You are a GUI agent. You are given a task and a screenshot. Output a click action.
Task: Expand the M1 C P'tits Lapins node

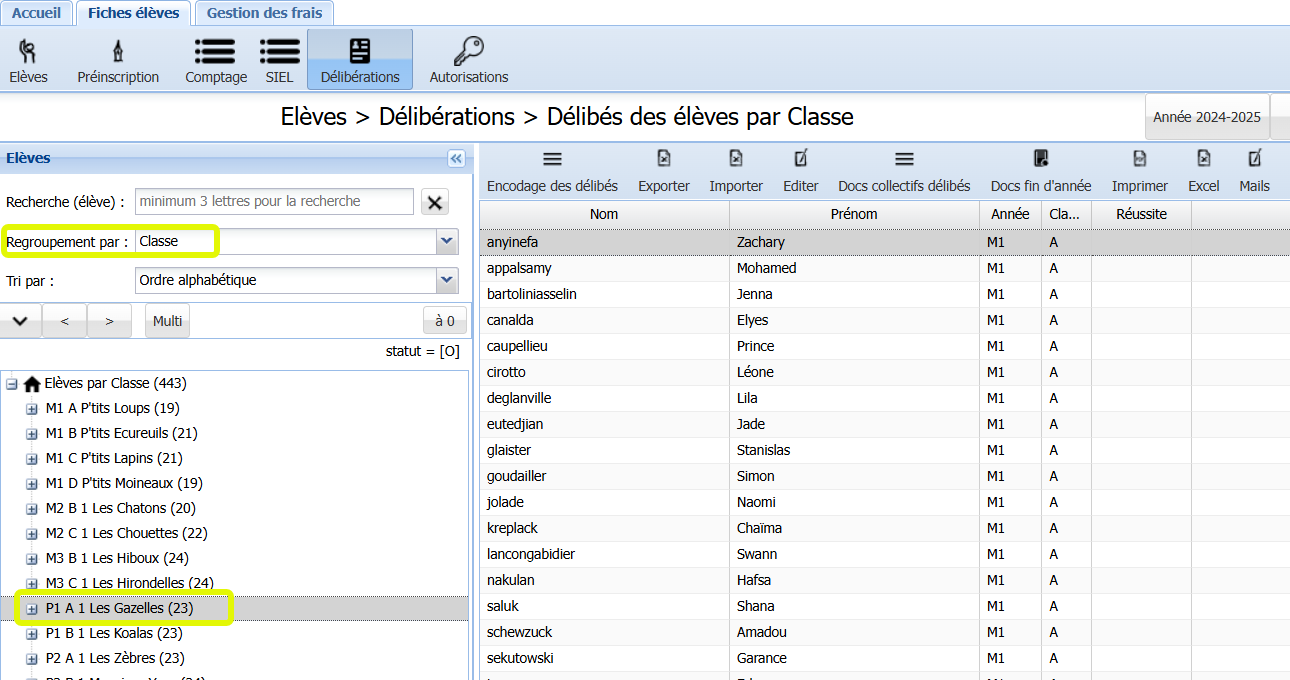pos(32,459)
